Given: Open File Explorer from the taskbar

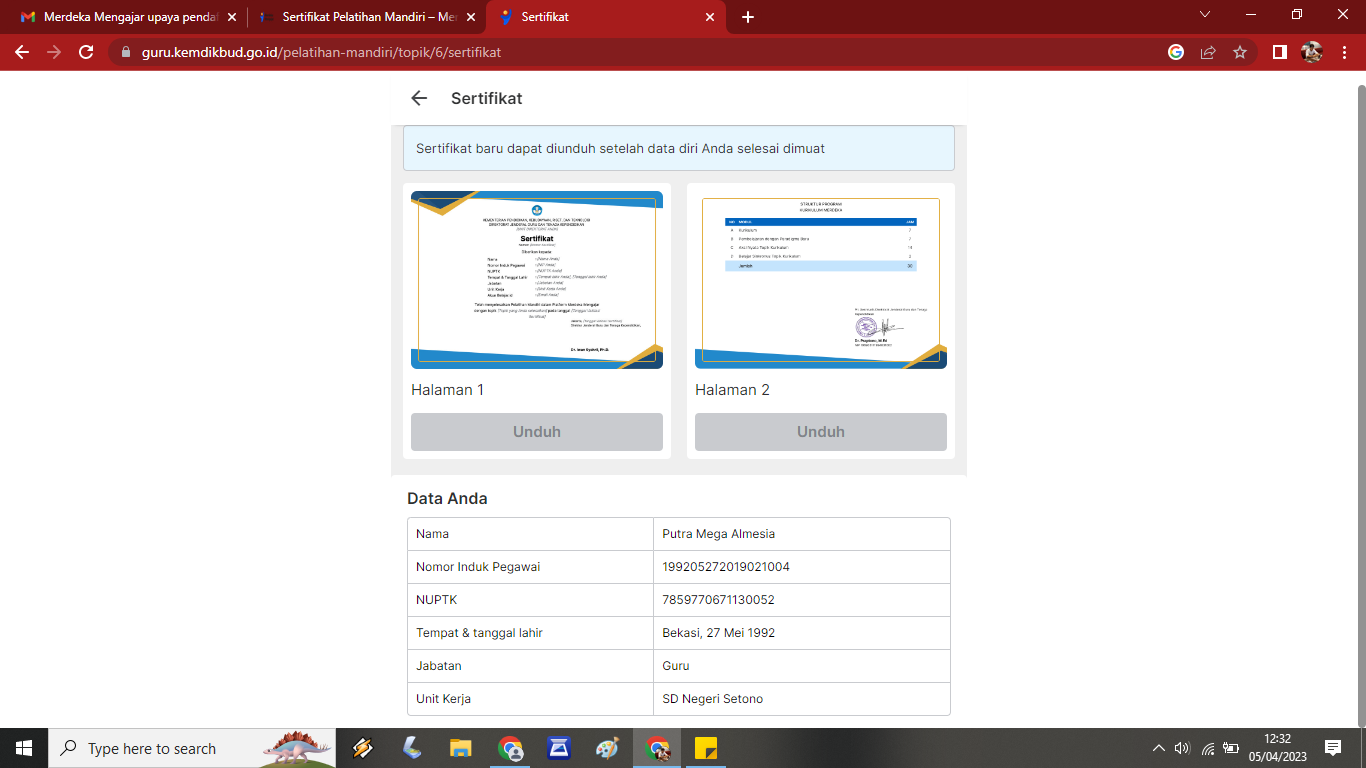Looking at the screenshot, I should coord(460,748).
